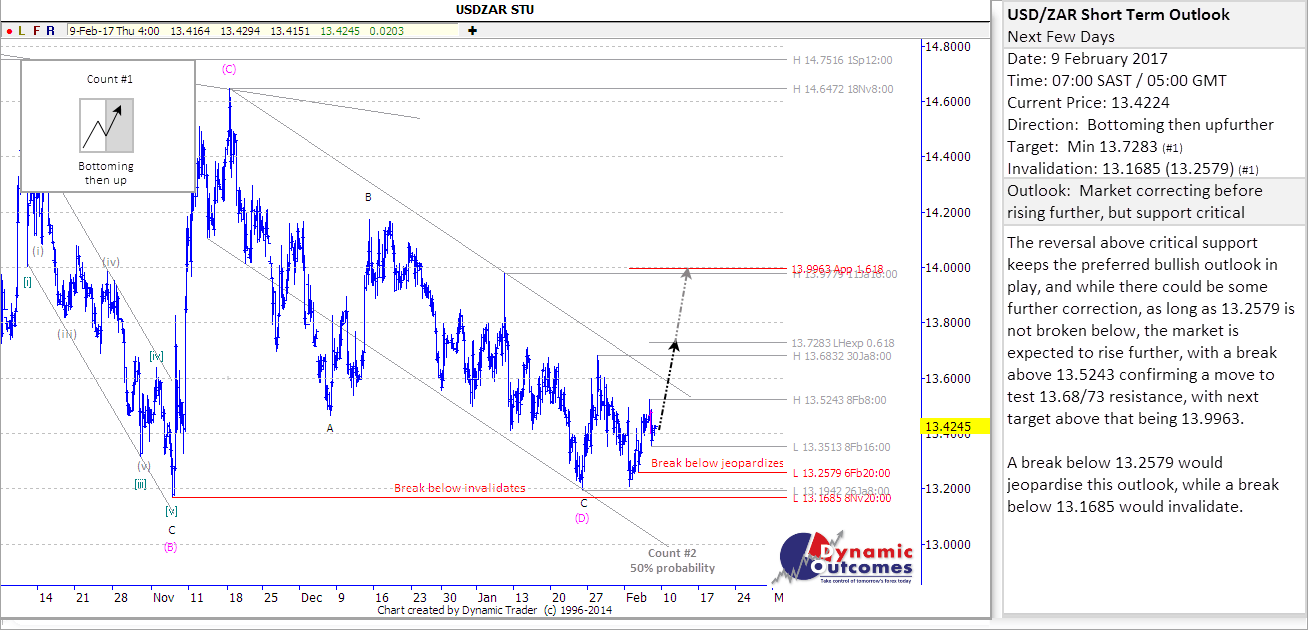Click the Jan date axis label

[486, 597]
